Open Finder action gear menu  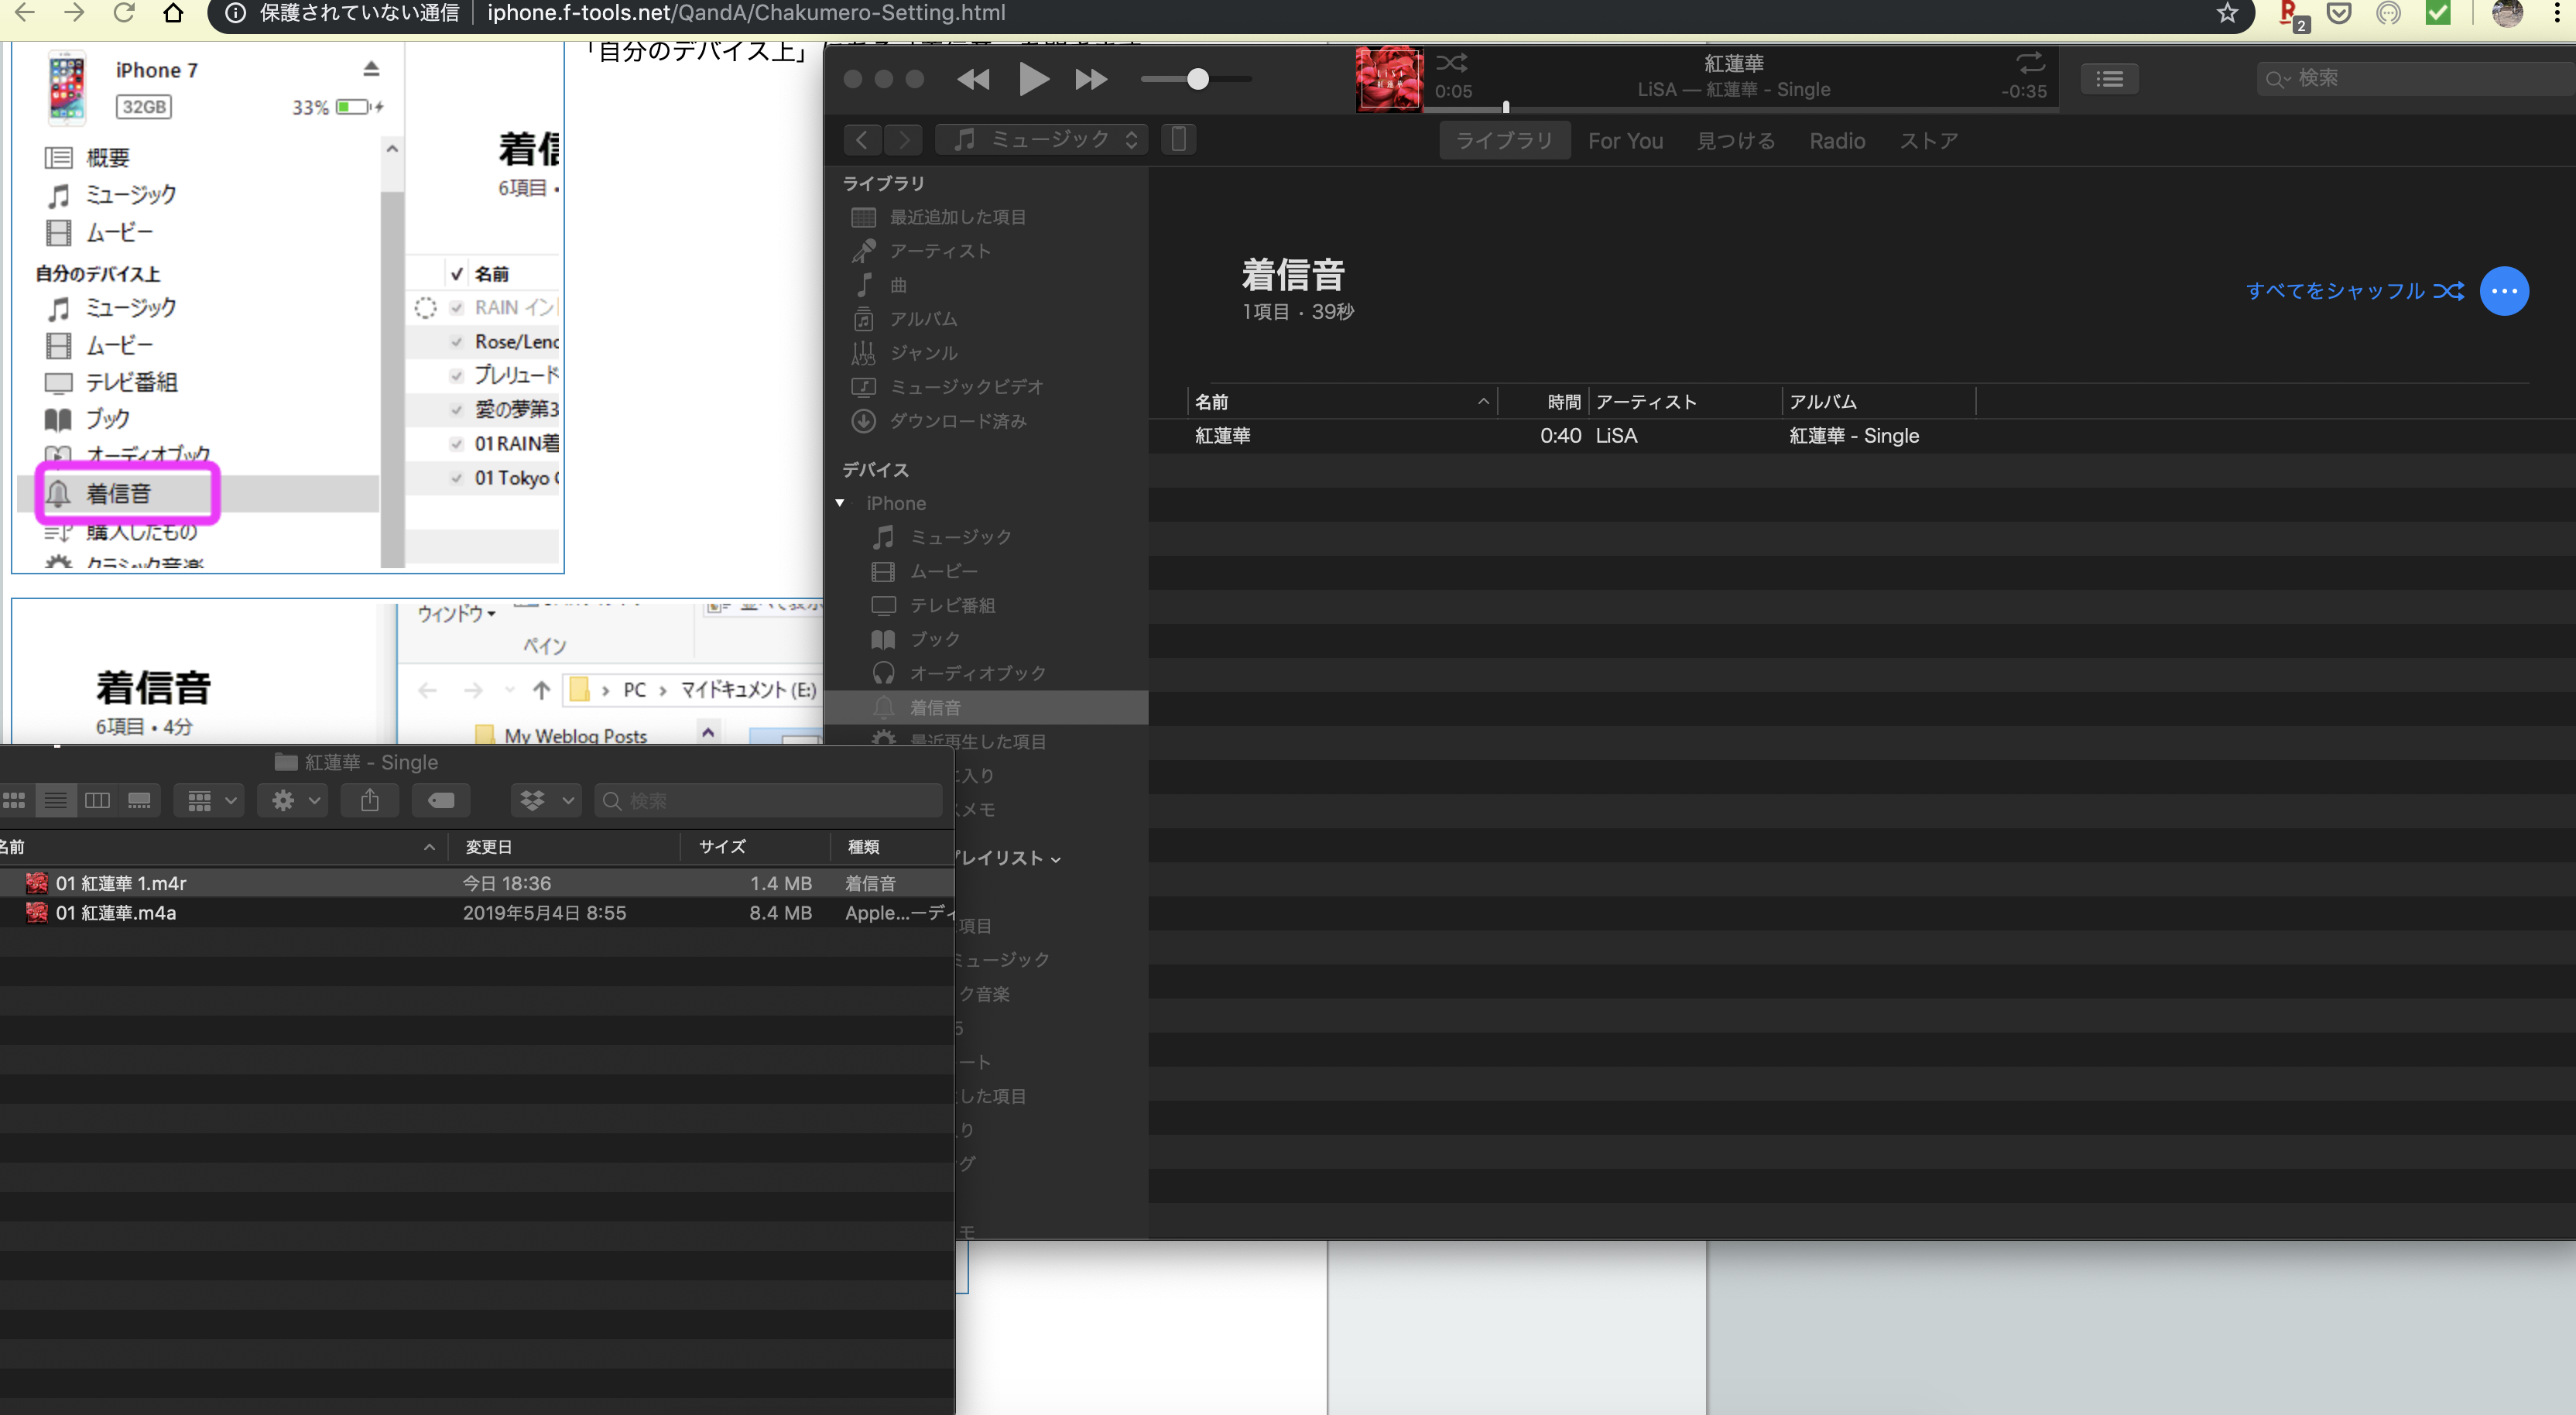293,801
